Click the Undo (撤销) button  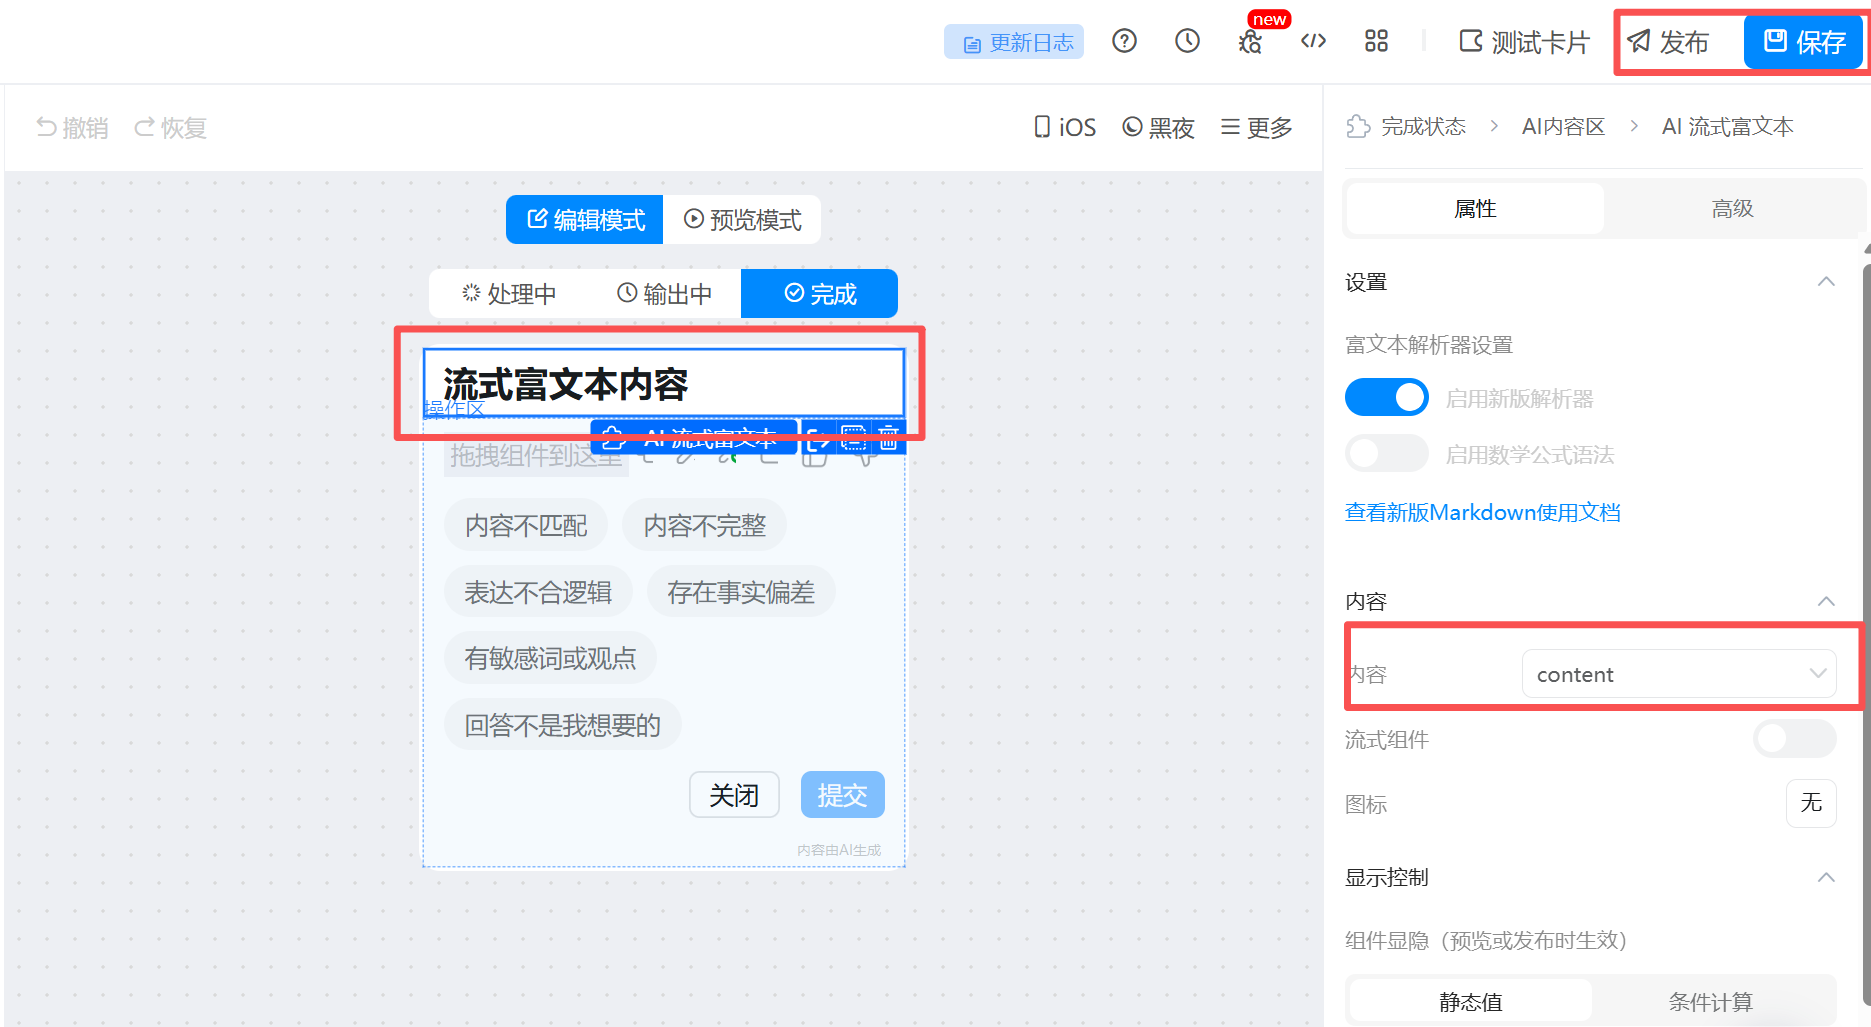72,128
